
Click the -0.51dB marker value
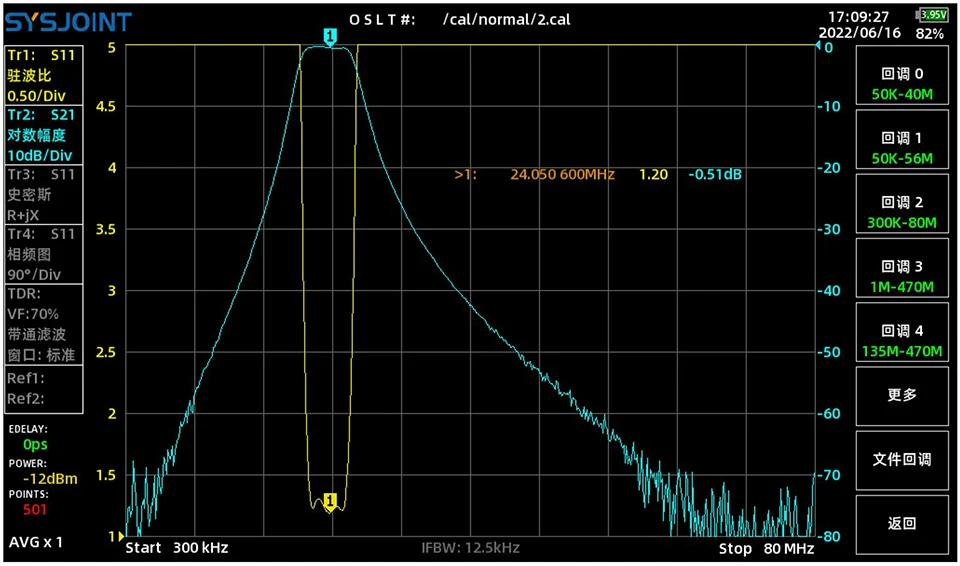pyautogui.click(x=714, y=175)
